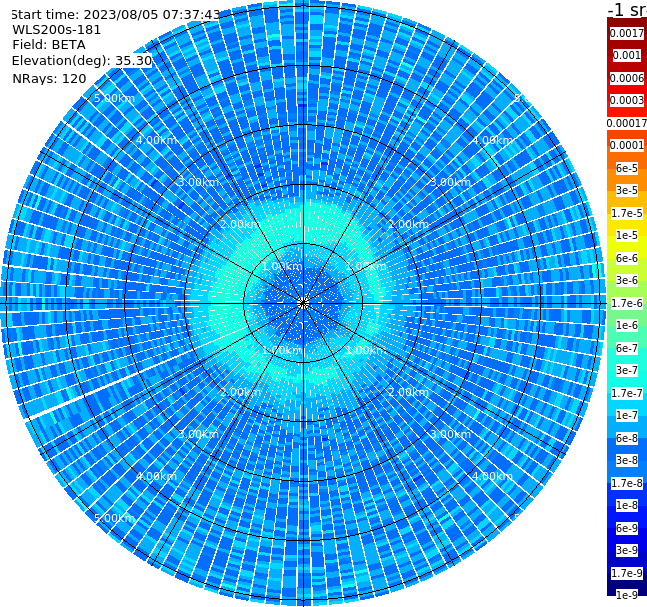Click the NRays: 120 label
This screenshot has height=607, width=647.
click(x=49, y=78)
